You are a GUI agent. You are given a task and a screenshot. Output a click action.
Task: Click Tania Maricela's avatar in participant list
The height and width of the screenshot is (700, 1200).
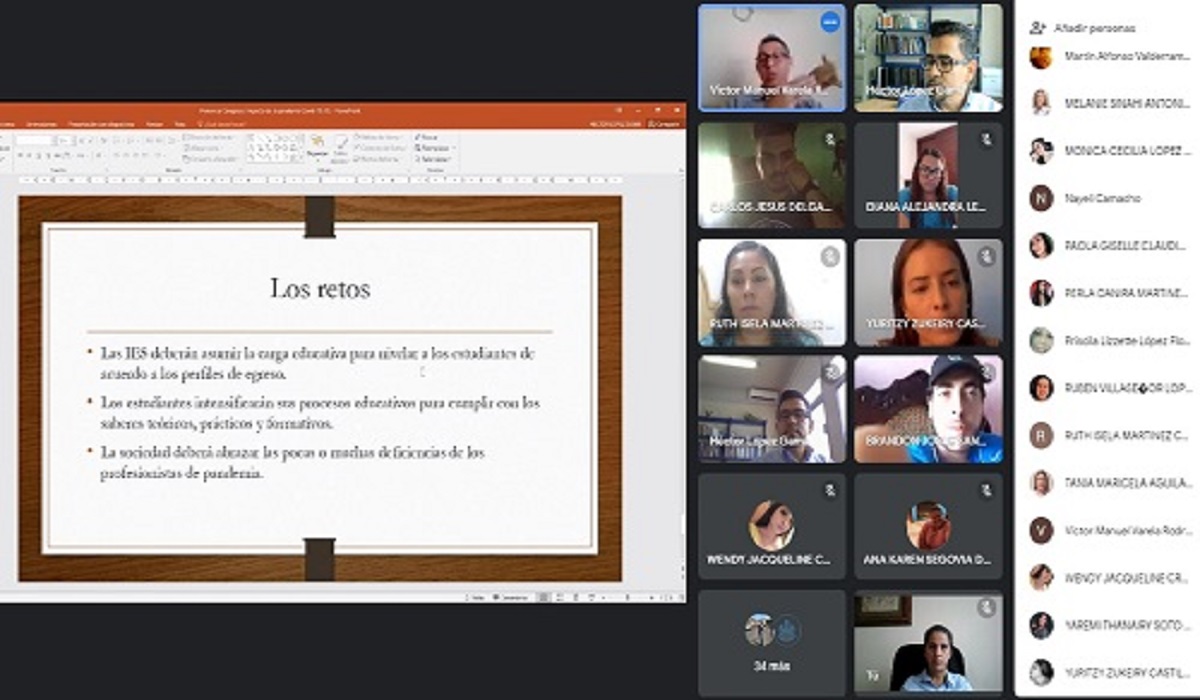point(1041,483)
